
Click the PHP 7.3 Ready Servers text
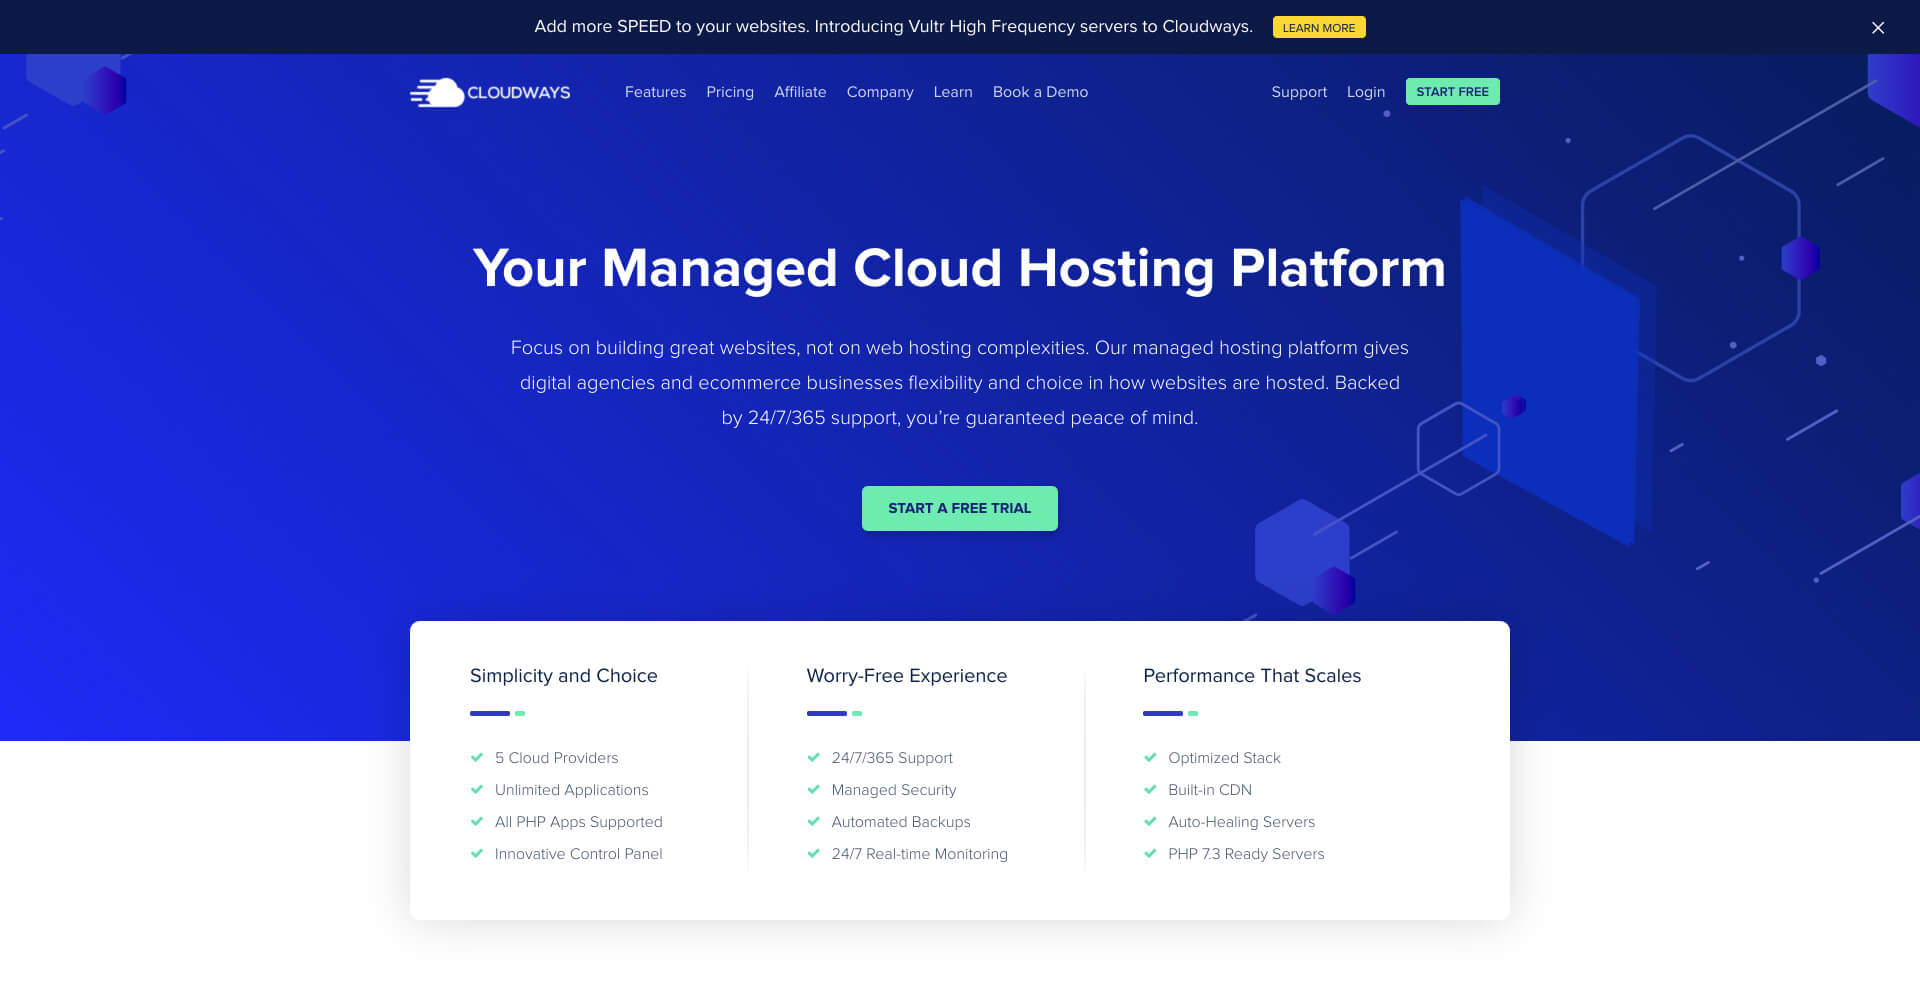[1246, 854]
